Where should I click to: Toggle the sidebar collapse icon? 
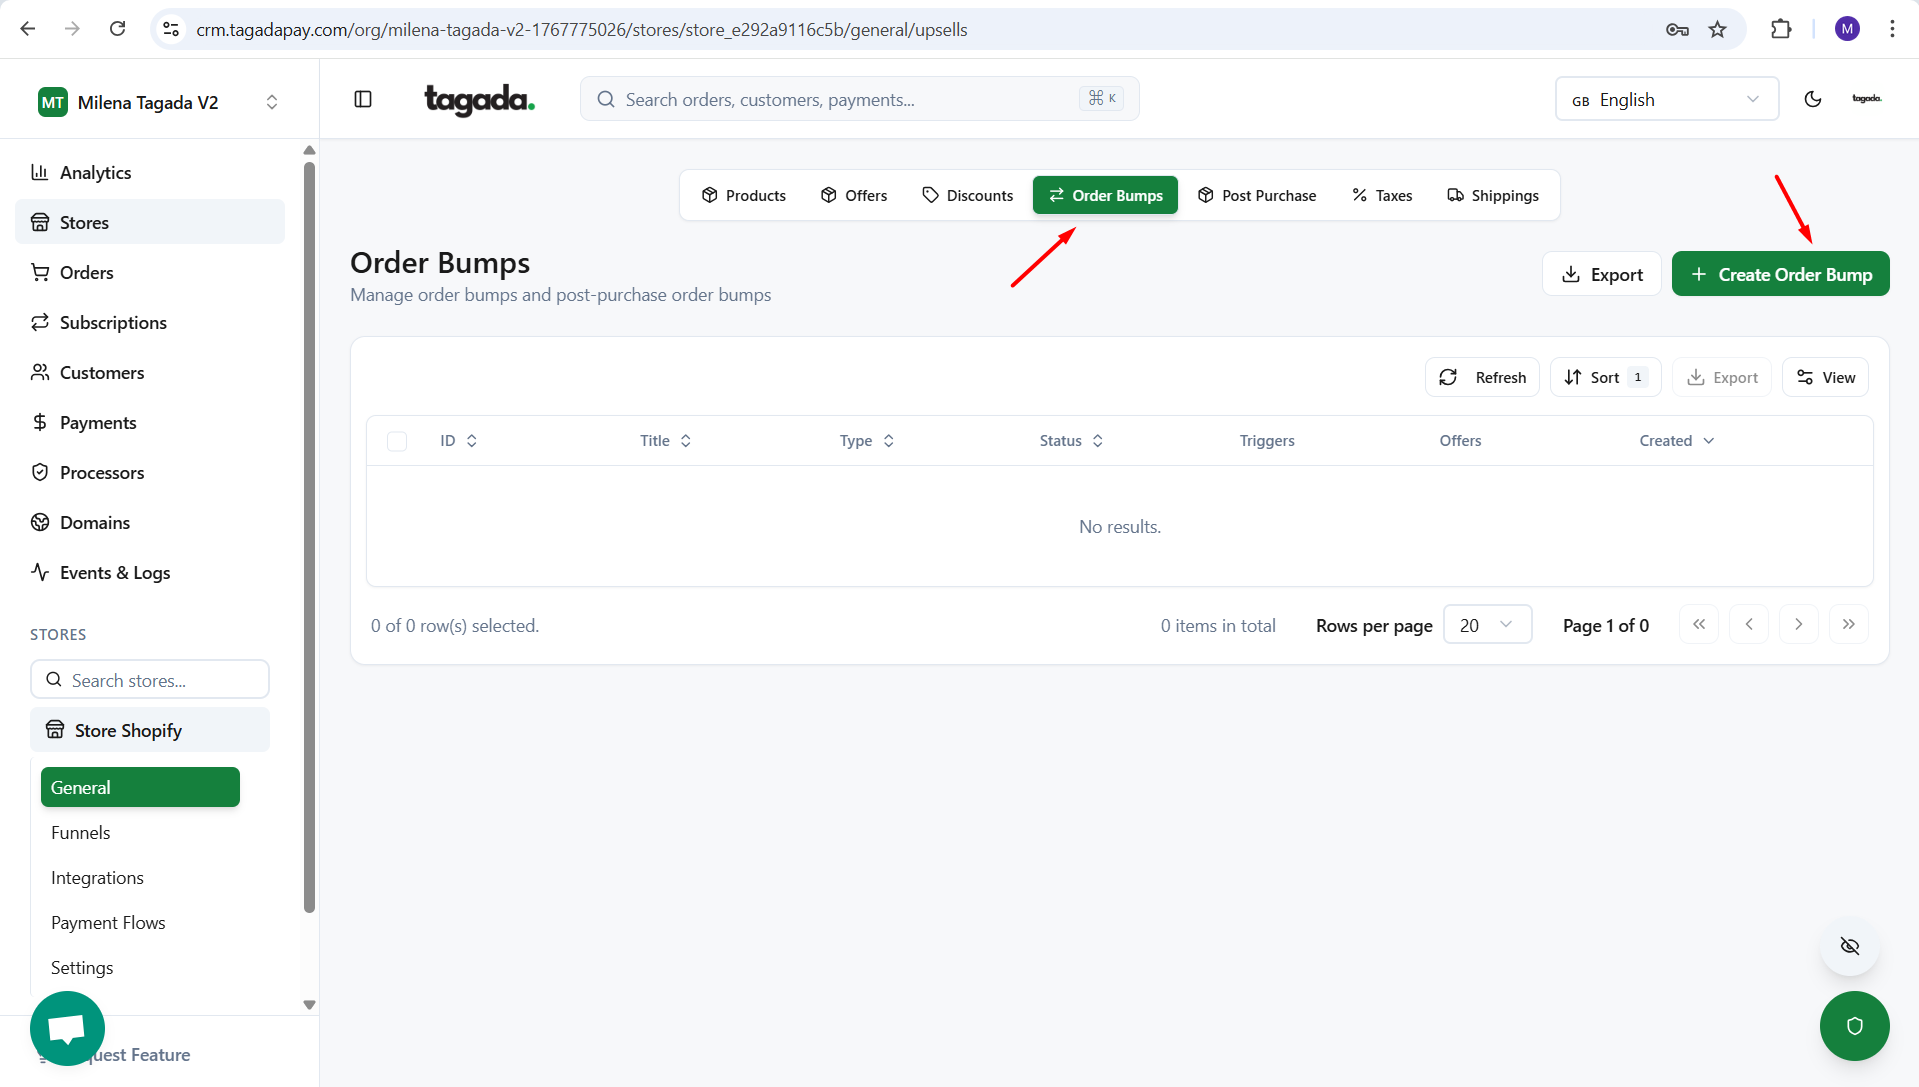click(363, 99)
